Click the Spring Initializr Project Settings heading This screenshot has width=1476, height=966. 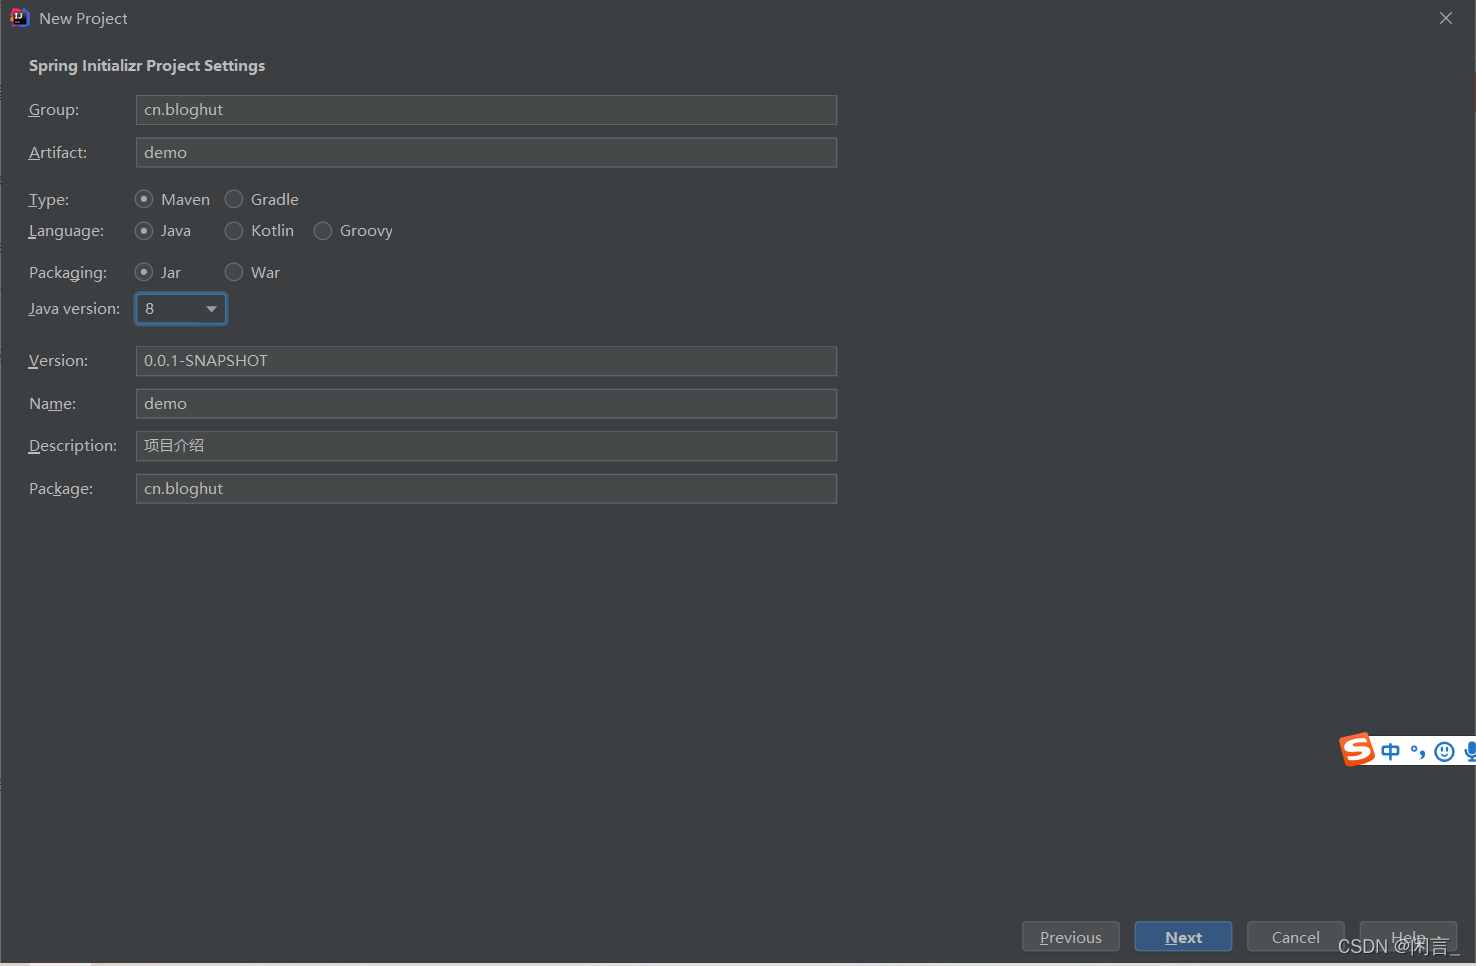pos(147,66)
